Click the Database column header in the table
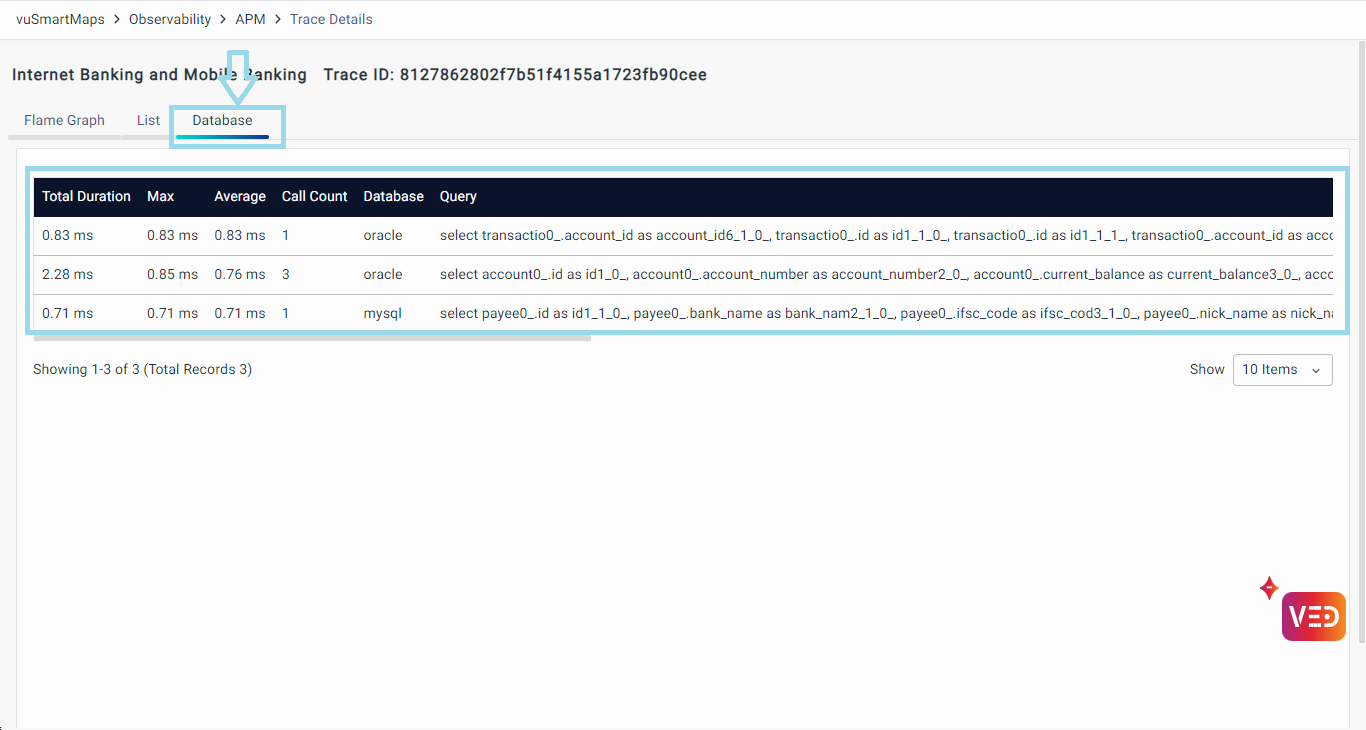Viewport: 1366px width, 730px height. 393,197
